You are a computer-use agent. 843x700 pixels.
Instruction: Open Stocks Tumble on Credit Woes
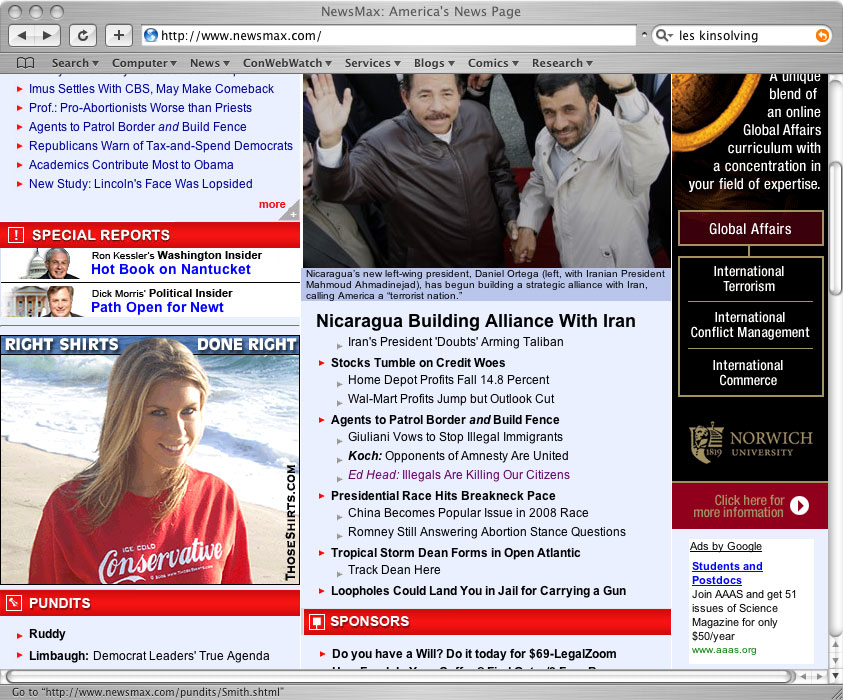(418, 363)
